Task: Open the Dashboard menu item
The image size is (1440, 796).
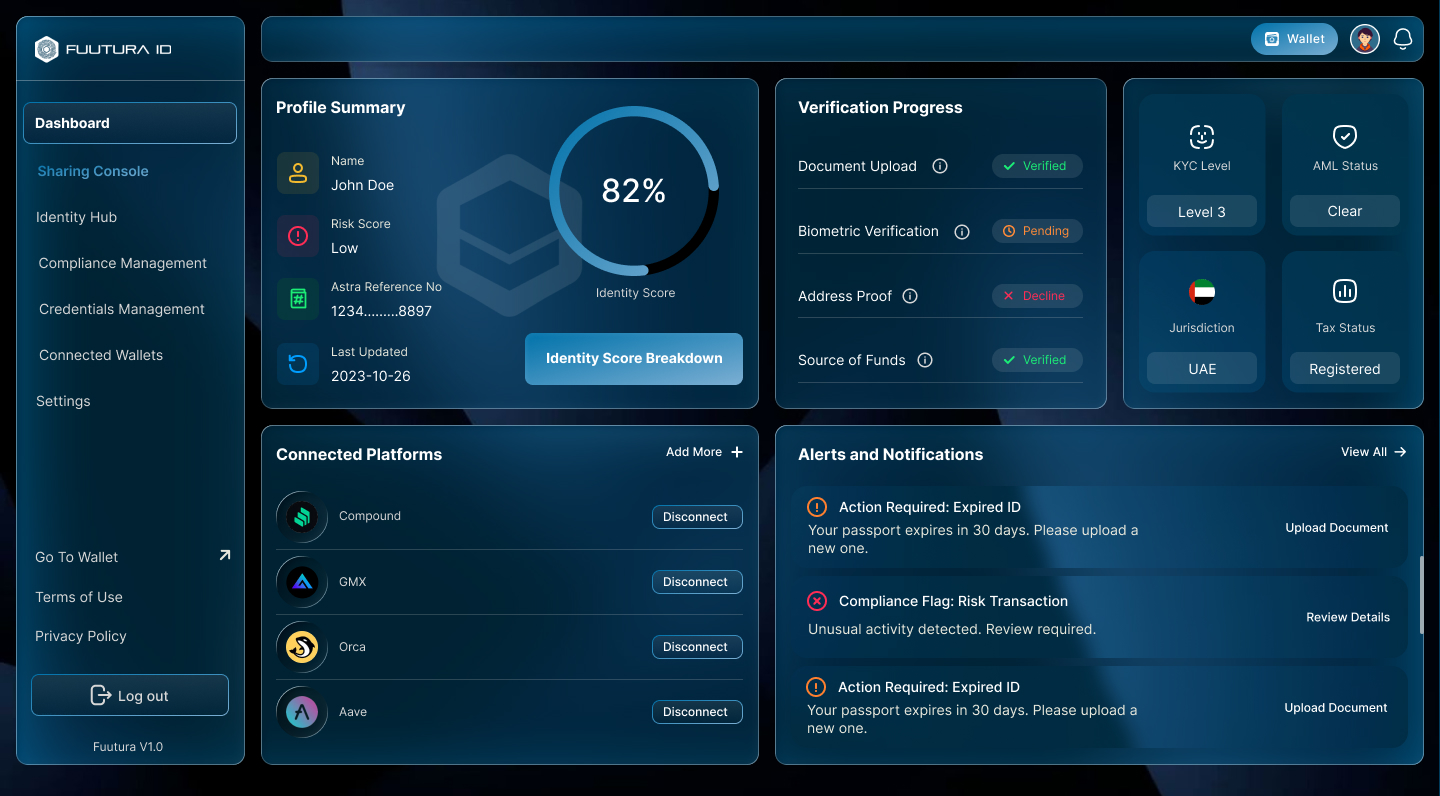Action: [130, 123]
